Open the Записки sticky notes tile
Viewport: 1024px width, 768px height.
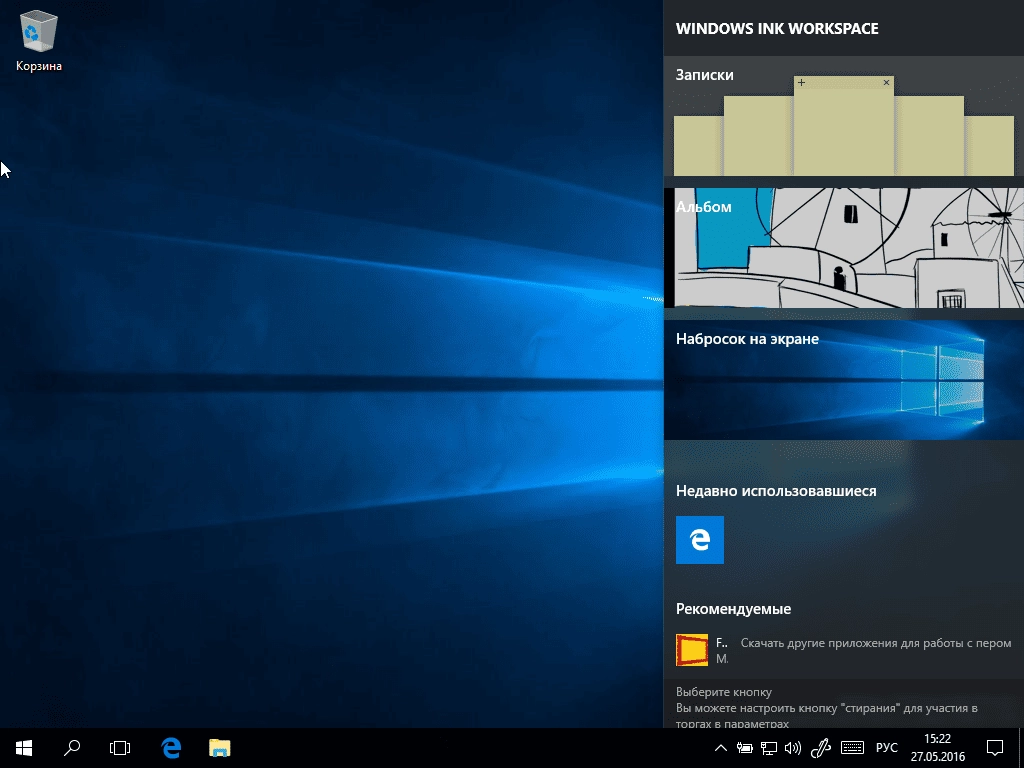coord(844,116)
